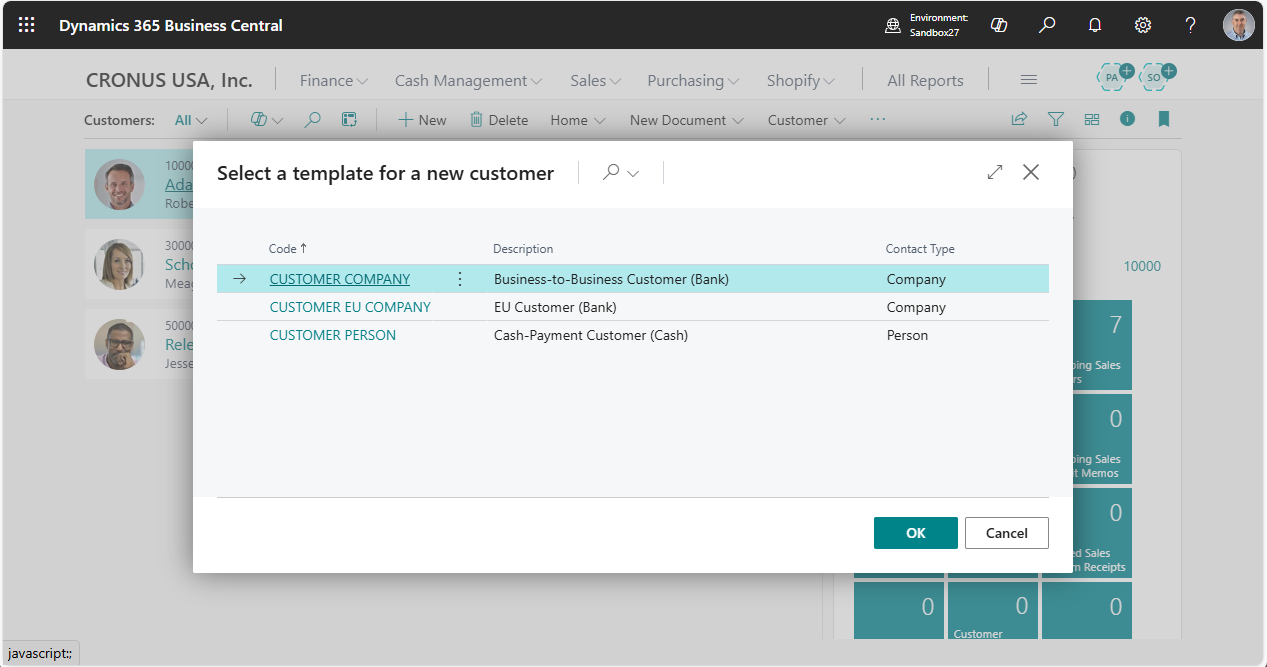Open Copilot in the Customers action bar

click(x=259, y=119)
